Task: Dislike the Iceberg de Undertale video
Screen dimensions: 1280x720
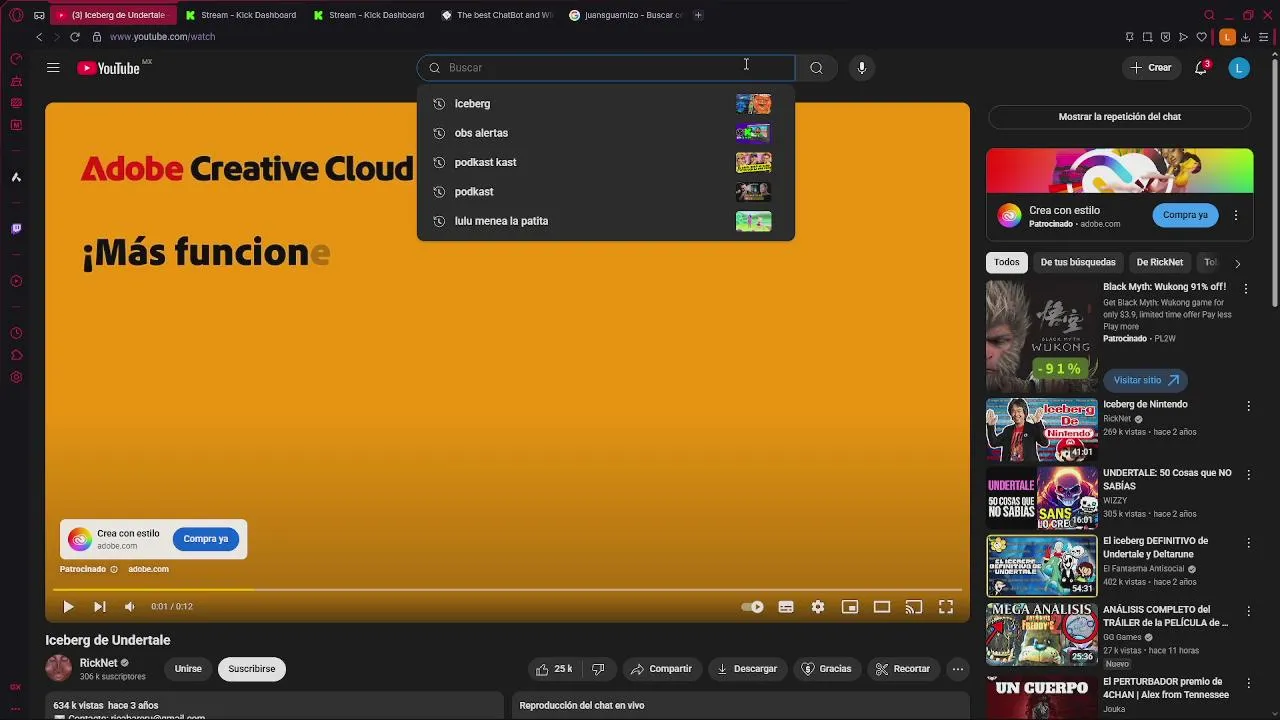Action: coord(598,669)
